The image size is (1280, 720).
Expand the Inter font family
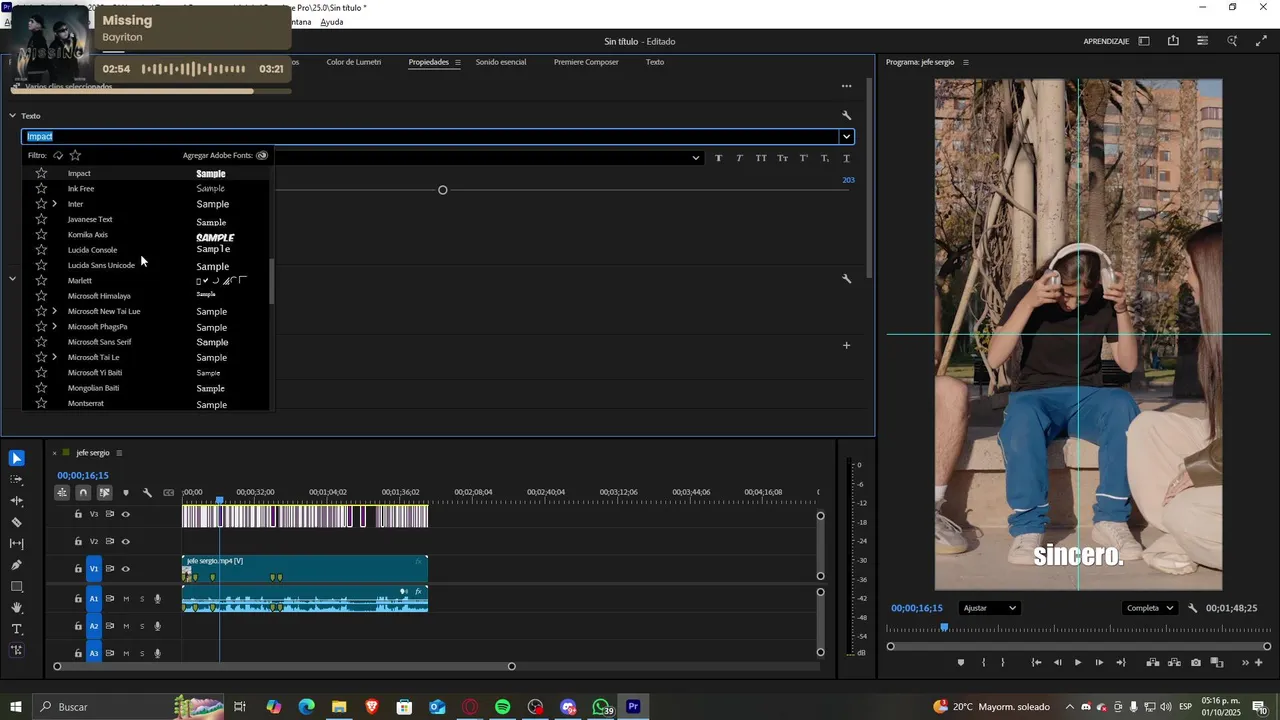(54, 204)
